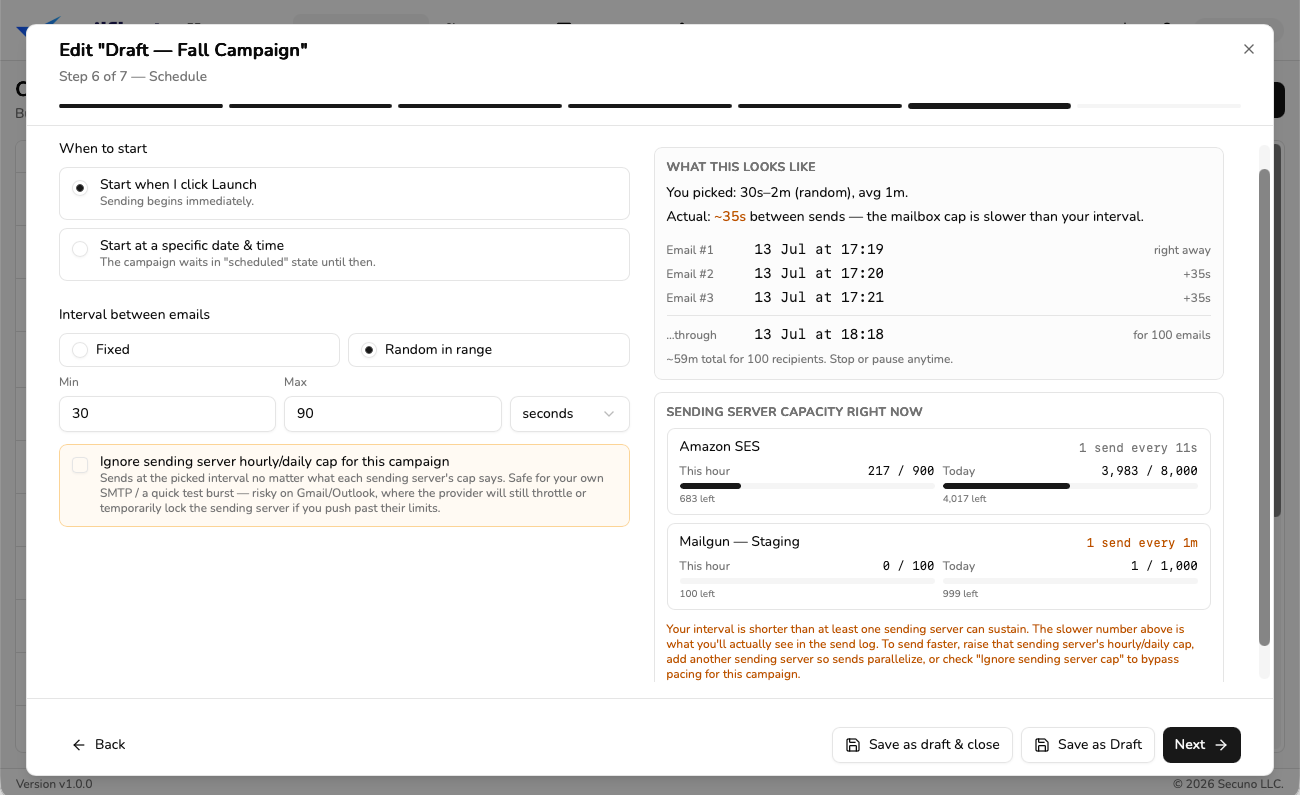The height and width of the screenshot is (795, 1300).
Task: Click the '1 send every 11s' text
Action: (1138, 448)
